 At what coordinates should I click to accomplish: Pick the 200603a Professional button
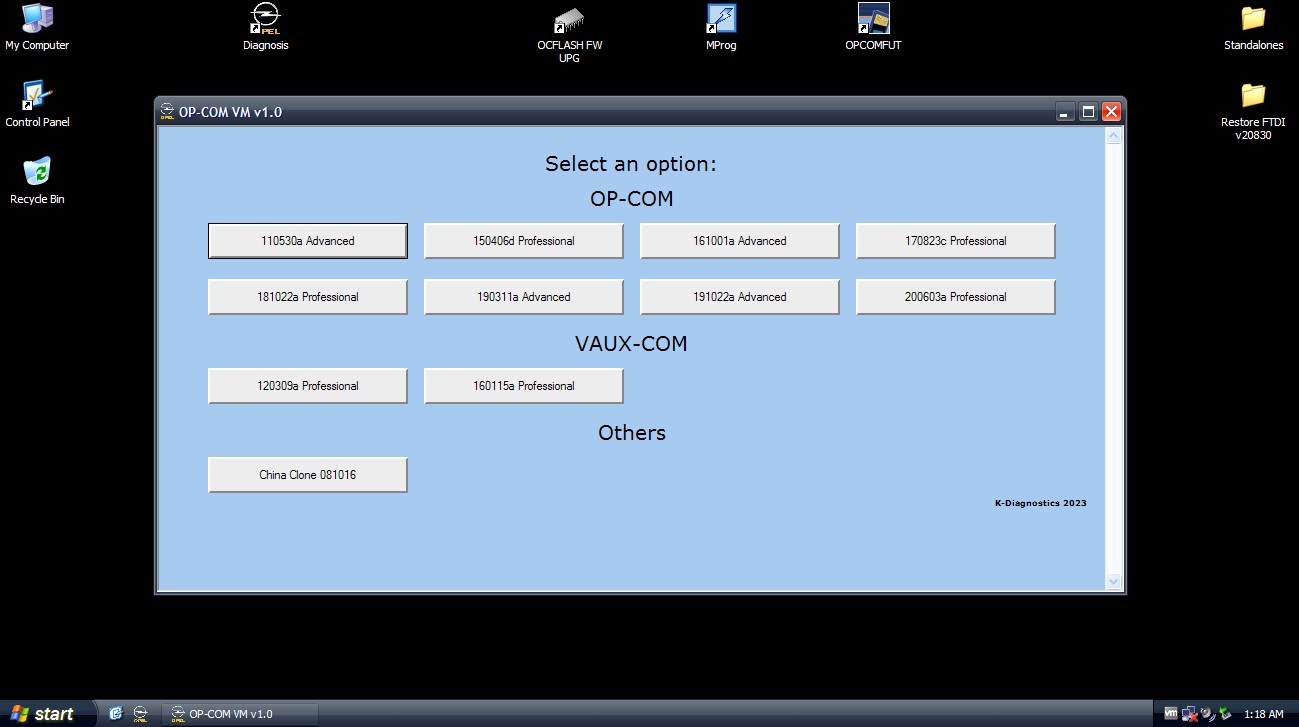pos(956,297)
